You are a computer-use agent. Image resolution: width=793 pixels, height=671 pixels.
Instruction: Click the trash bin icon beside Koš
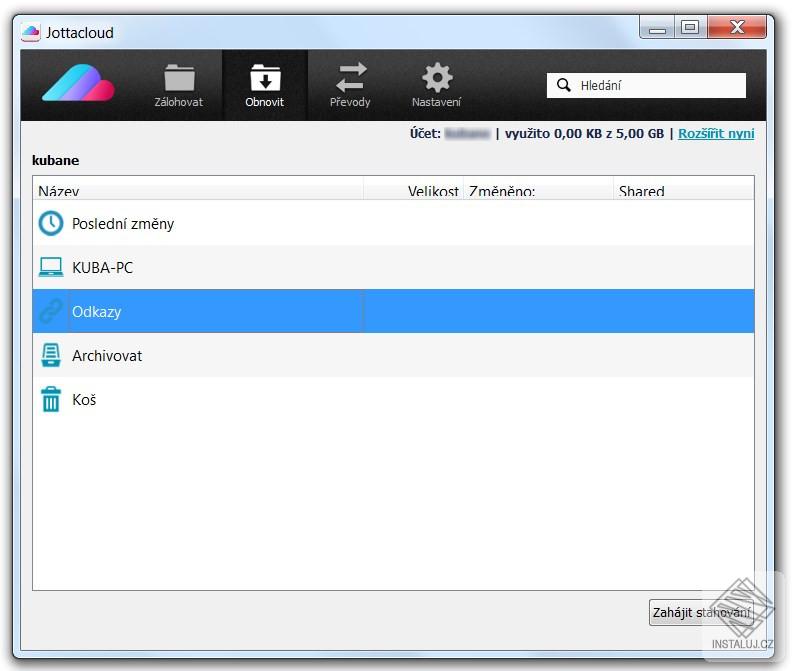pos(51,399)
